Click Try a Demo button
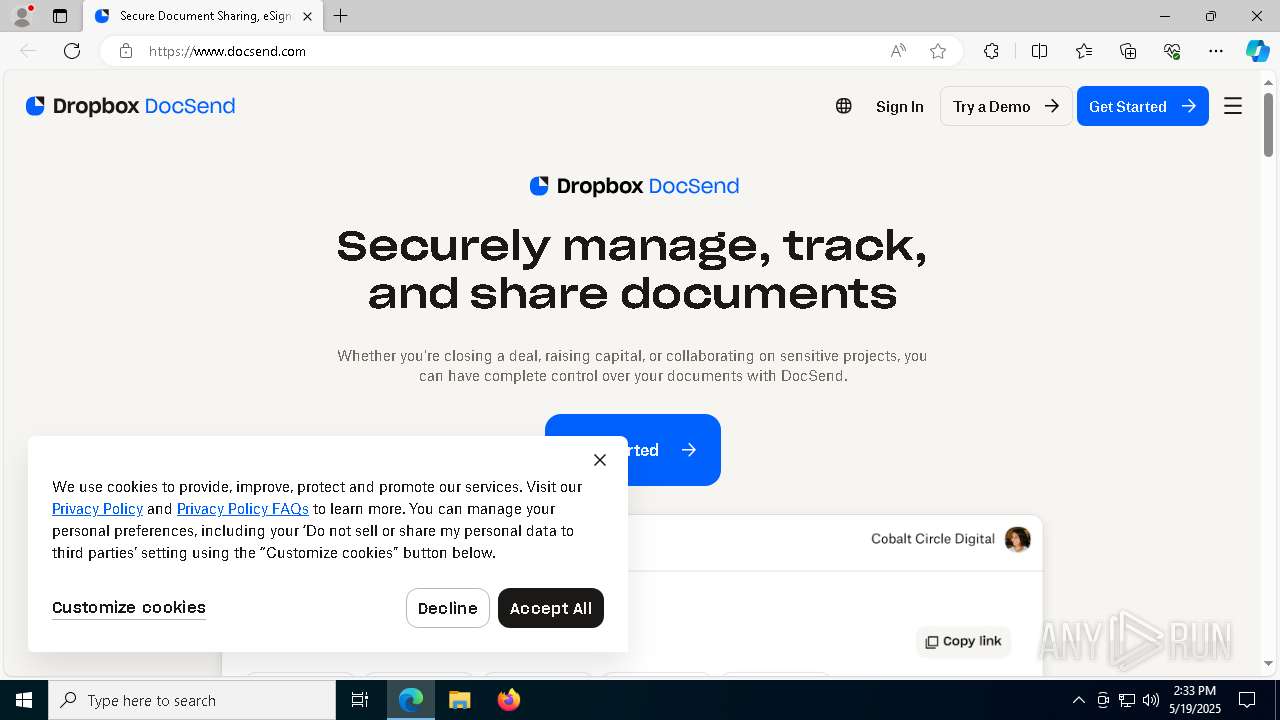This screenshot has height=720, width=1280. (1006, 106)
